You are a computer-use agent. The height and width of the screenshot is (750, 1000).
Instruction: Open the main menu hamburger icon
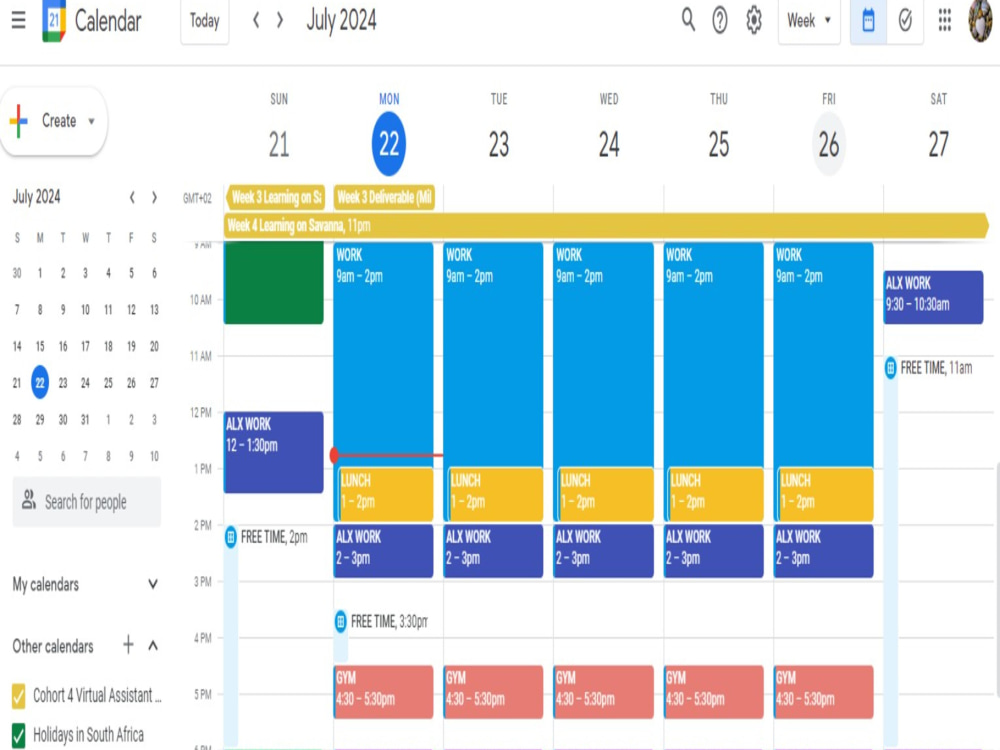[18, 20]
